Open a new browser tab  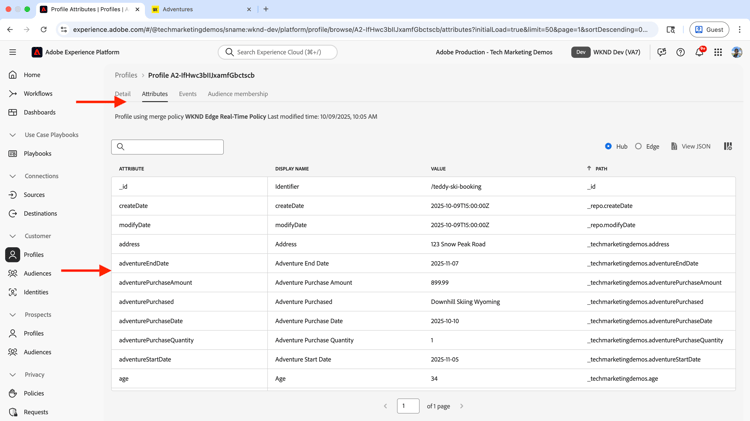click(x=266, y=9)
